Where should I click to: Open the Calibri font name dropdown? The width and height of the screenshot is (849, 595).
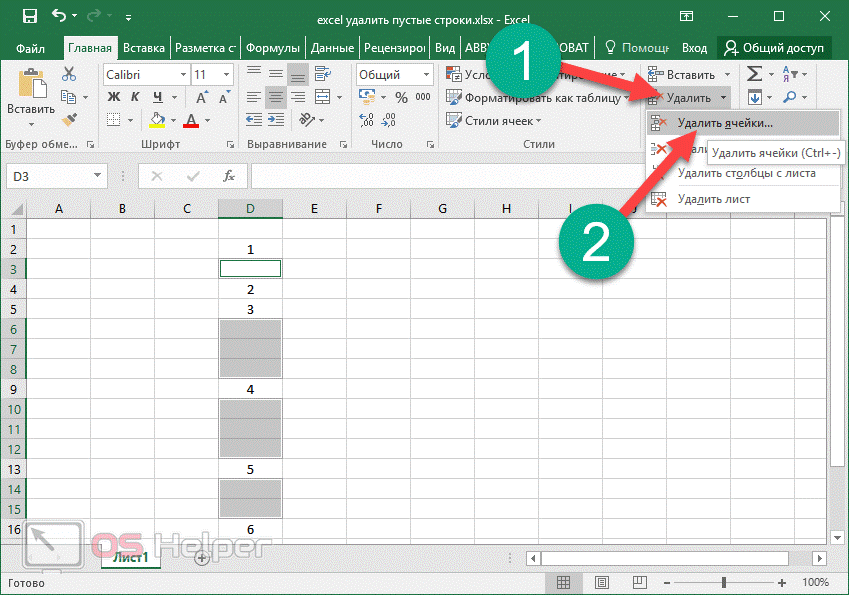point(183,75)
